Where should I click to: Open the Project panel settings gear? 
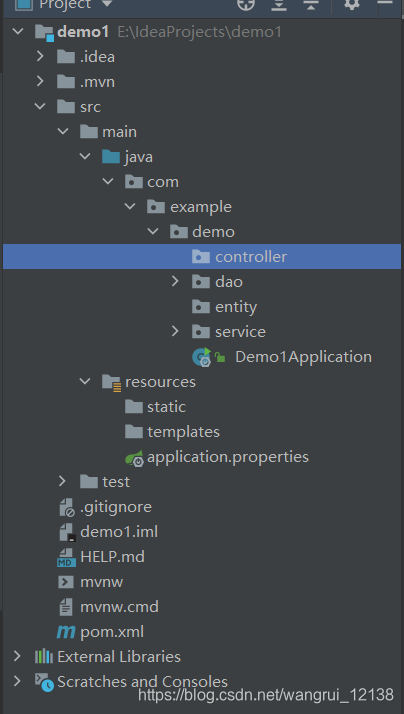point(352,4)
